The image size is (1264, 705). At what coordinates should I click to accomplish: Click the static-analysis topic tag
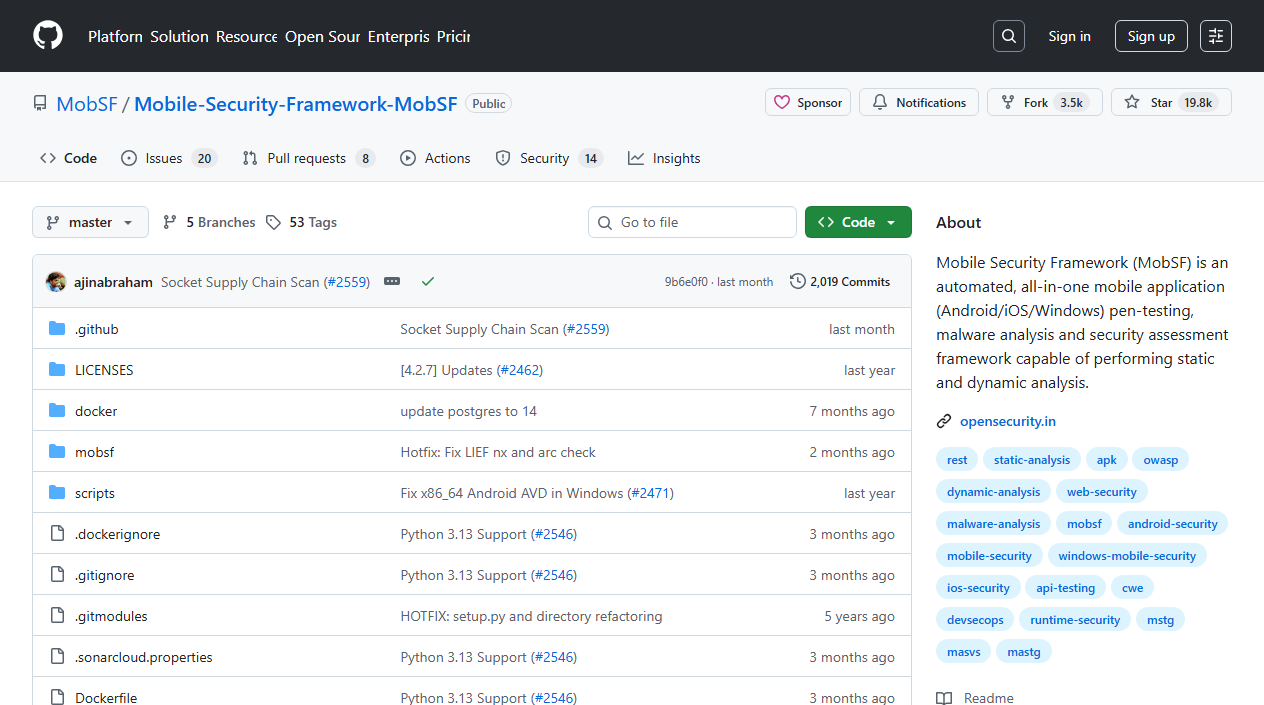tap(1032, 460)
